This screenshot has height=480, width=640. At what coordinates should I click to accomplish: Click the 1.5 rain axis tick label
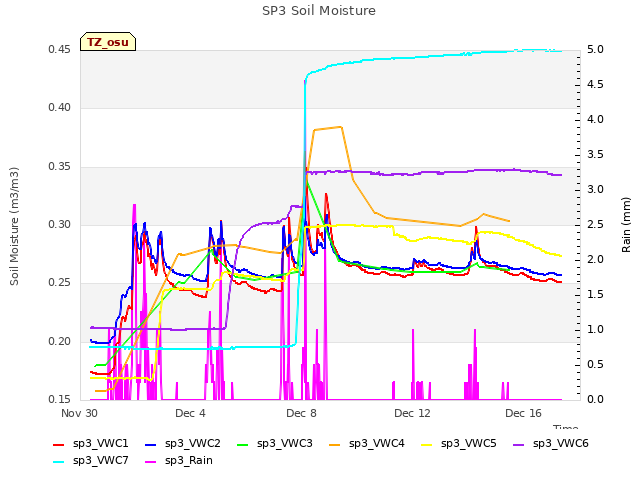(595, 295)
